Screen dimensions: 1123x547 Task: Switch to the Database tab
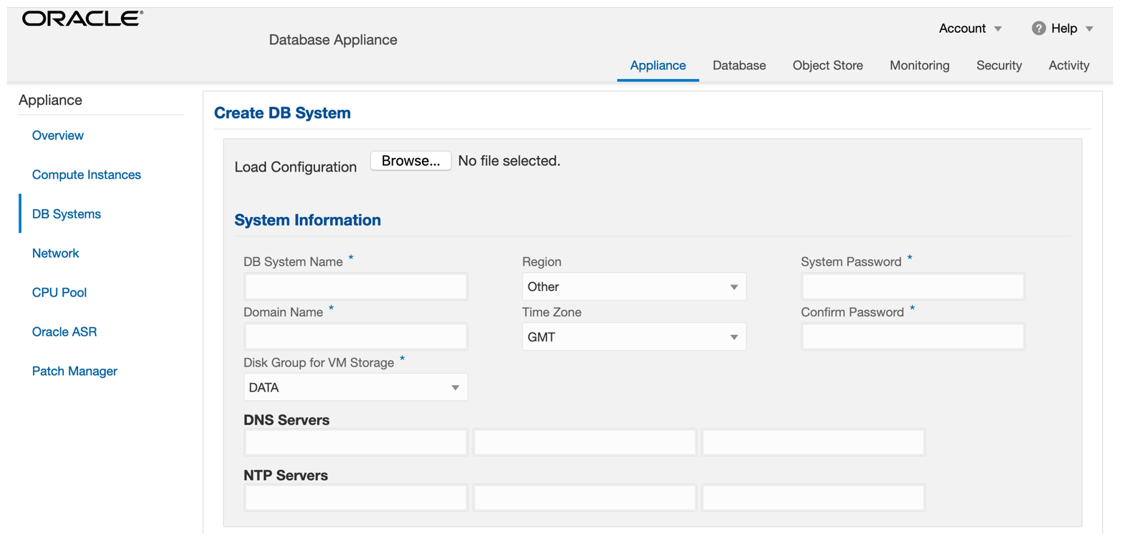tap(739, 66)
